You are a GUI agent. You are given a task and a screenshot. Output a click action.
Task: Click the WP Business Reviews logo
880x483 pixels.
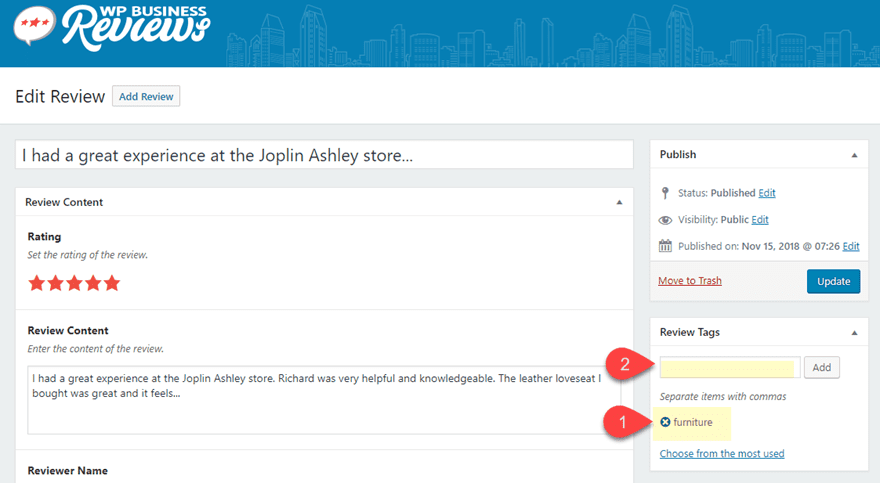tap(112, 27)
